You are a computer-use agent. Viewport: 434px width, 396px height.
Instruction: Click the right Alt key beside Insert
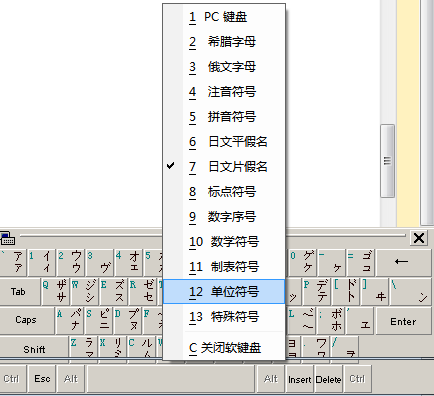271,379
